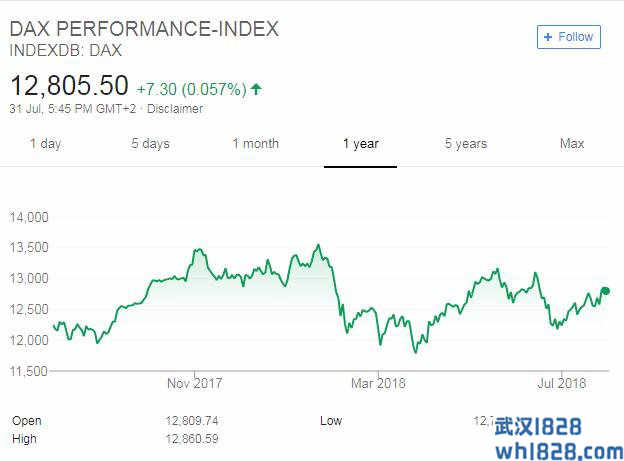Open the 1 month chart tab
Screen dimensions: 624x461
[255, 144]
